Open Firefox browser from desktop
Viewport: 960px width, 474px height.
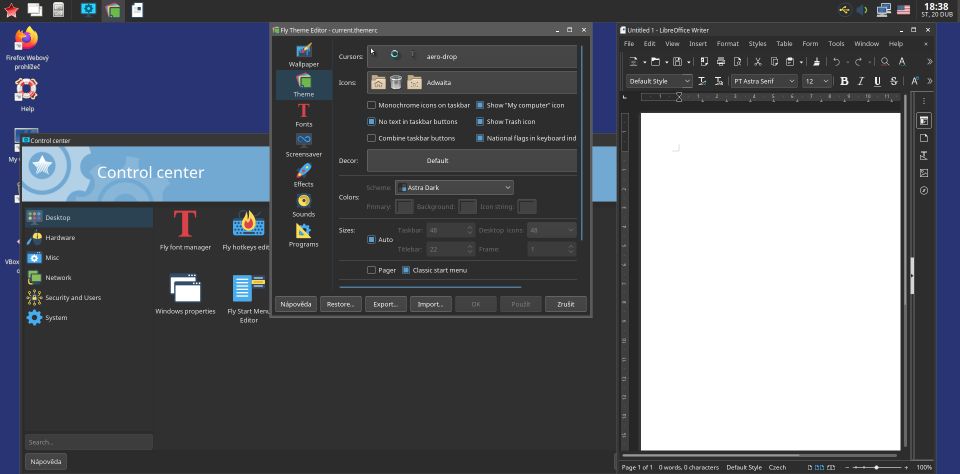pyautogui.click(x=27, y=49)
